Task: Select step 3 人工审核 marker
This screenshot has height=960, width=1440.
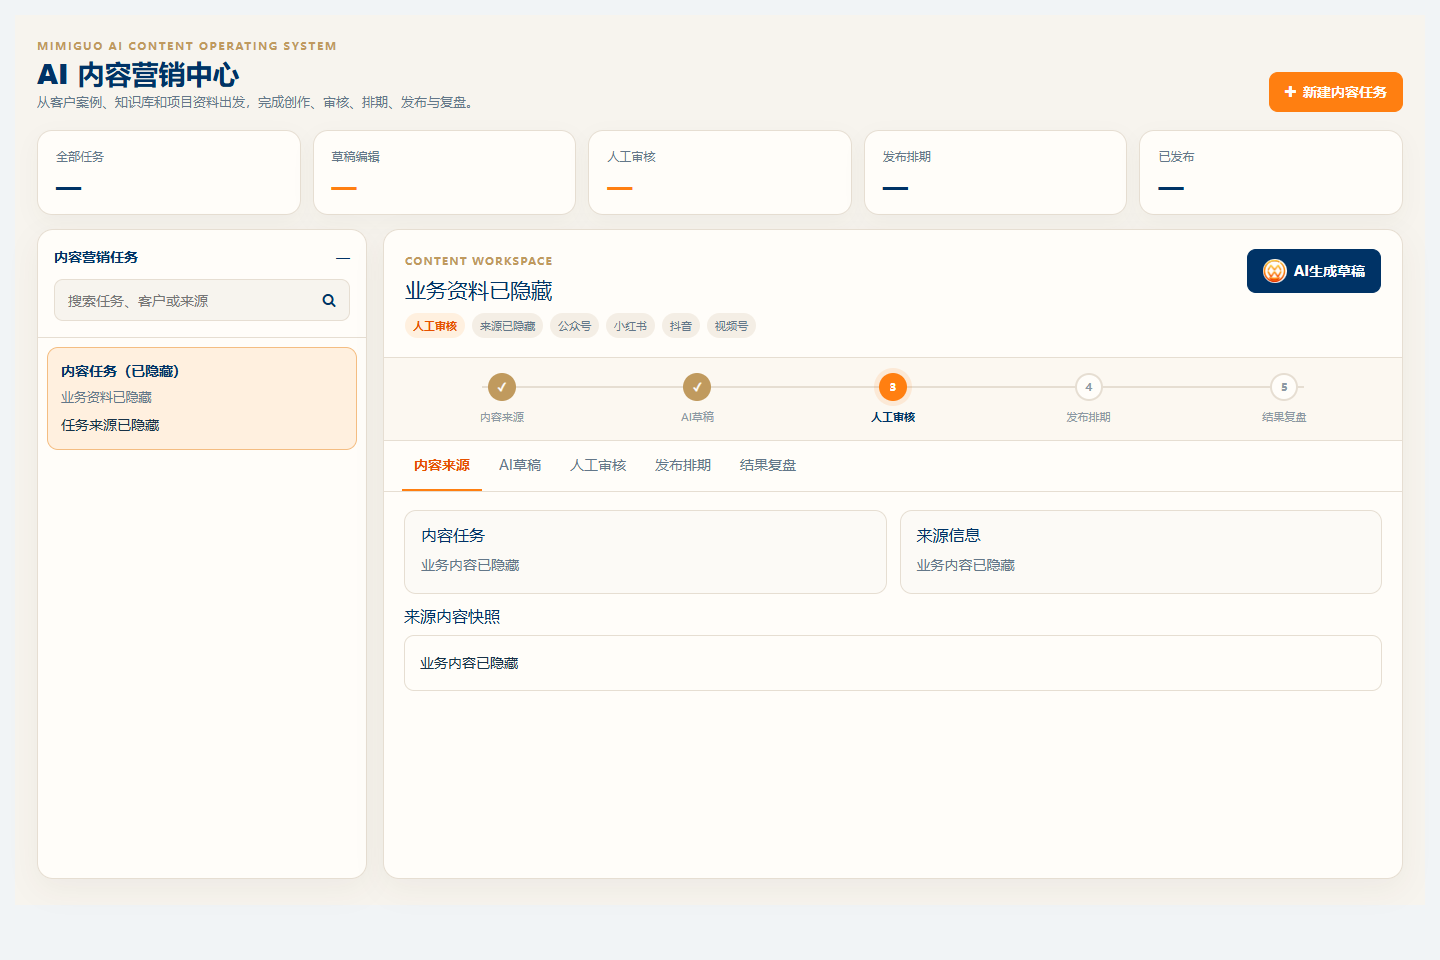Action: [893, 387]
